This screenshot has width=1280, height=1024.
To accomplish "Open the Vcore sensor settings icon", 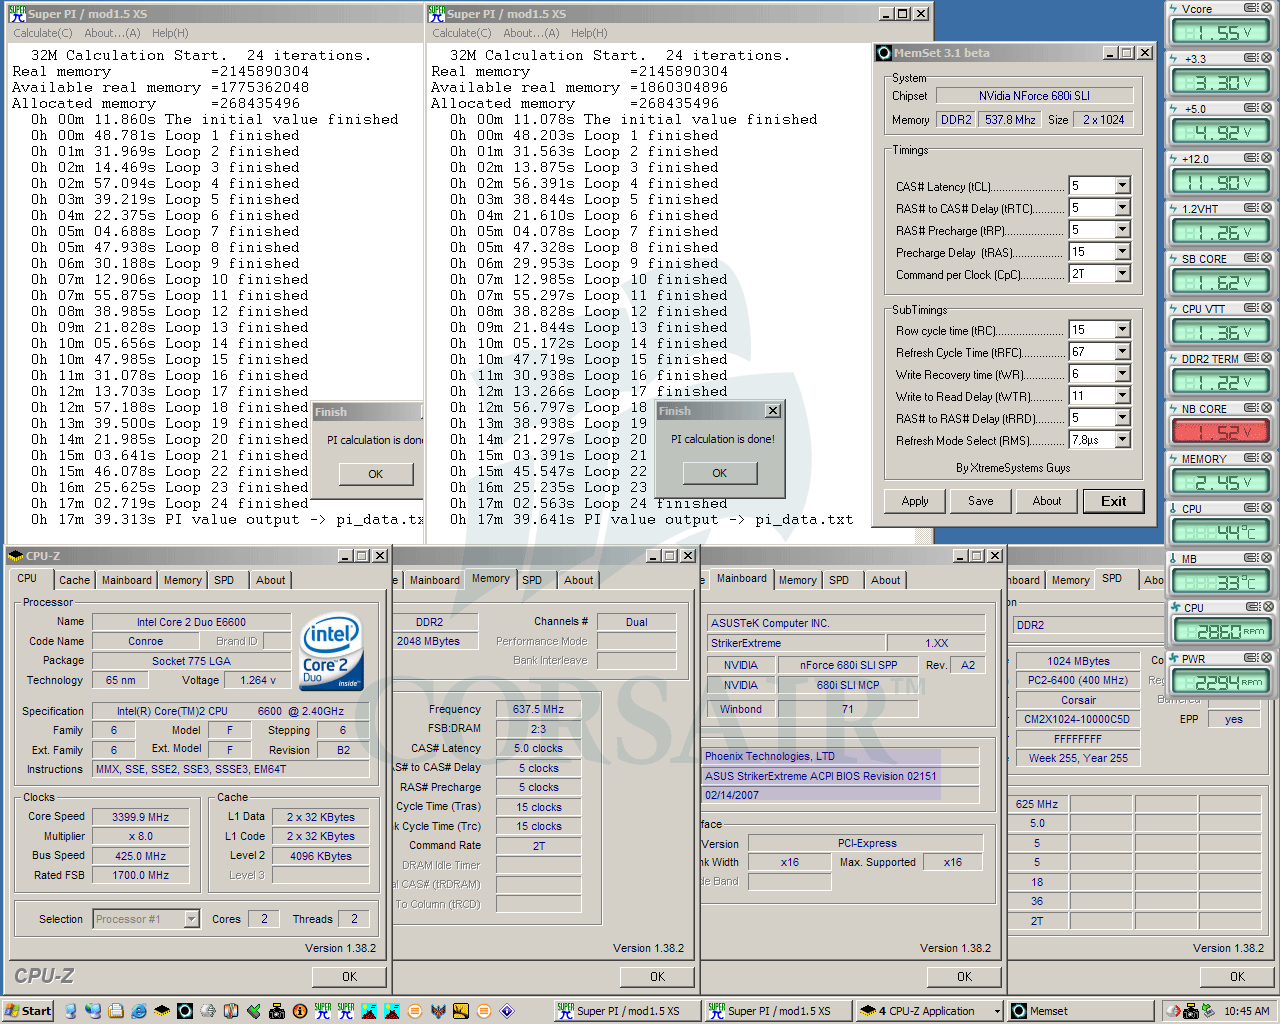I will click(x=1250, y=8).
